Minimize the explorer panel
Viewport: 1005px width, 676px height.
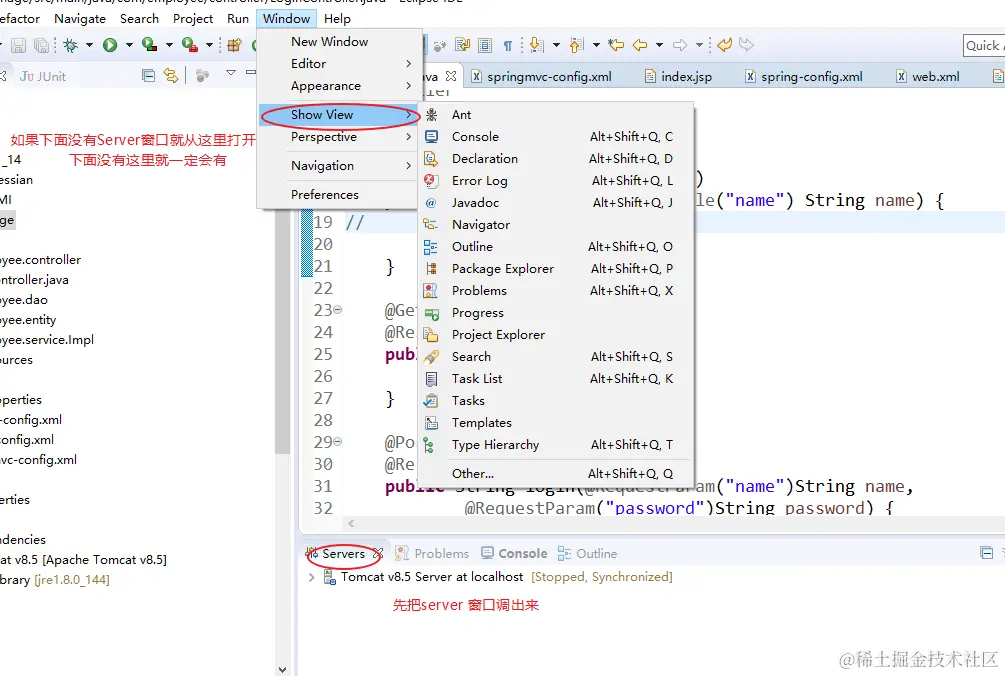pos(251,72)
